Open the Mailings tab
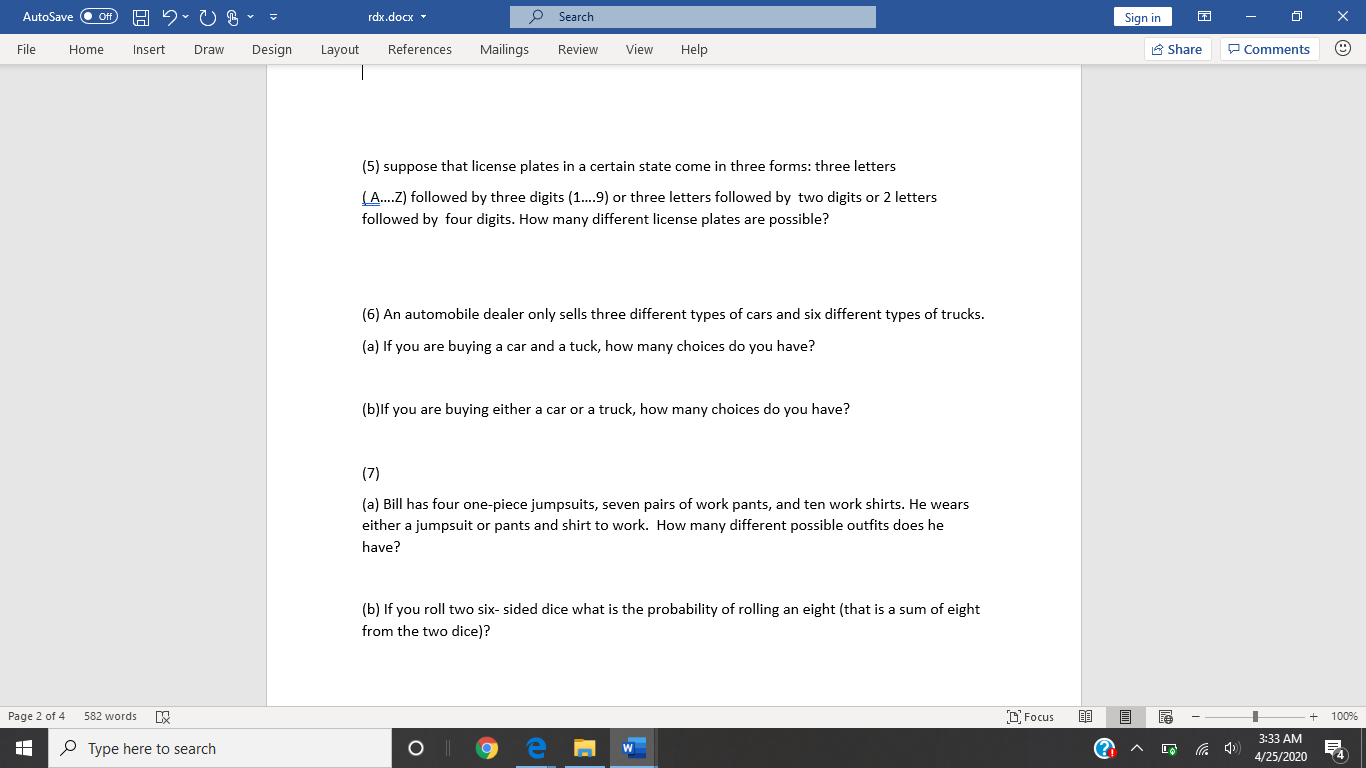 click(x=504, y=49)
